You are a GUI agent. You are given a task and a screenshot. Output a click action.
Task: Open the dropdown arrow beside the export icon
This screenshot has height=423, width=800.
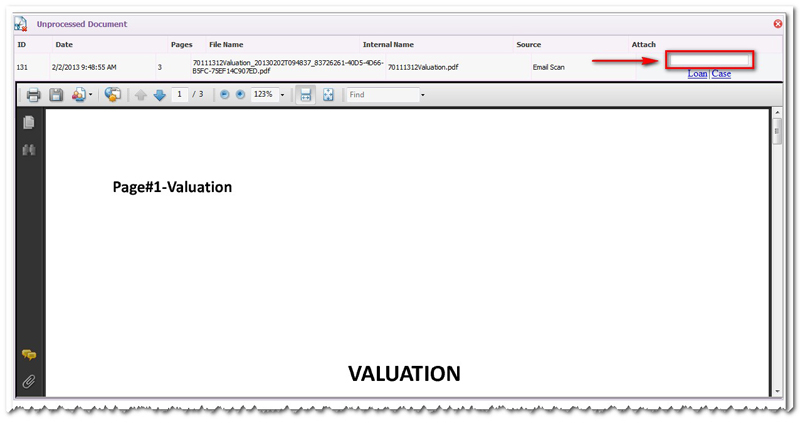[x=91, y=95]
